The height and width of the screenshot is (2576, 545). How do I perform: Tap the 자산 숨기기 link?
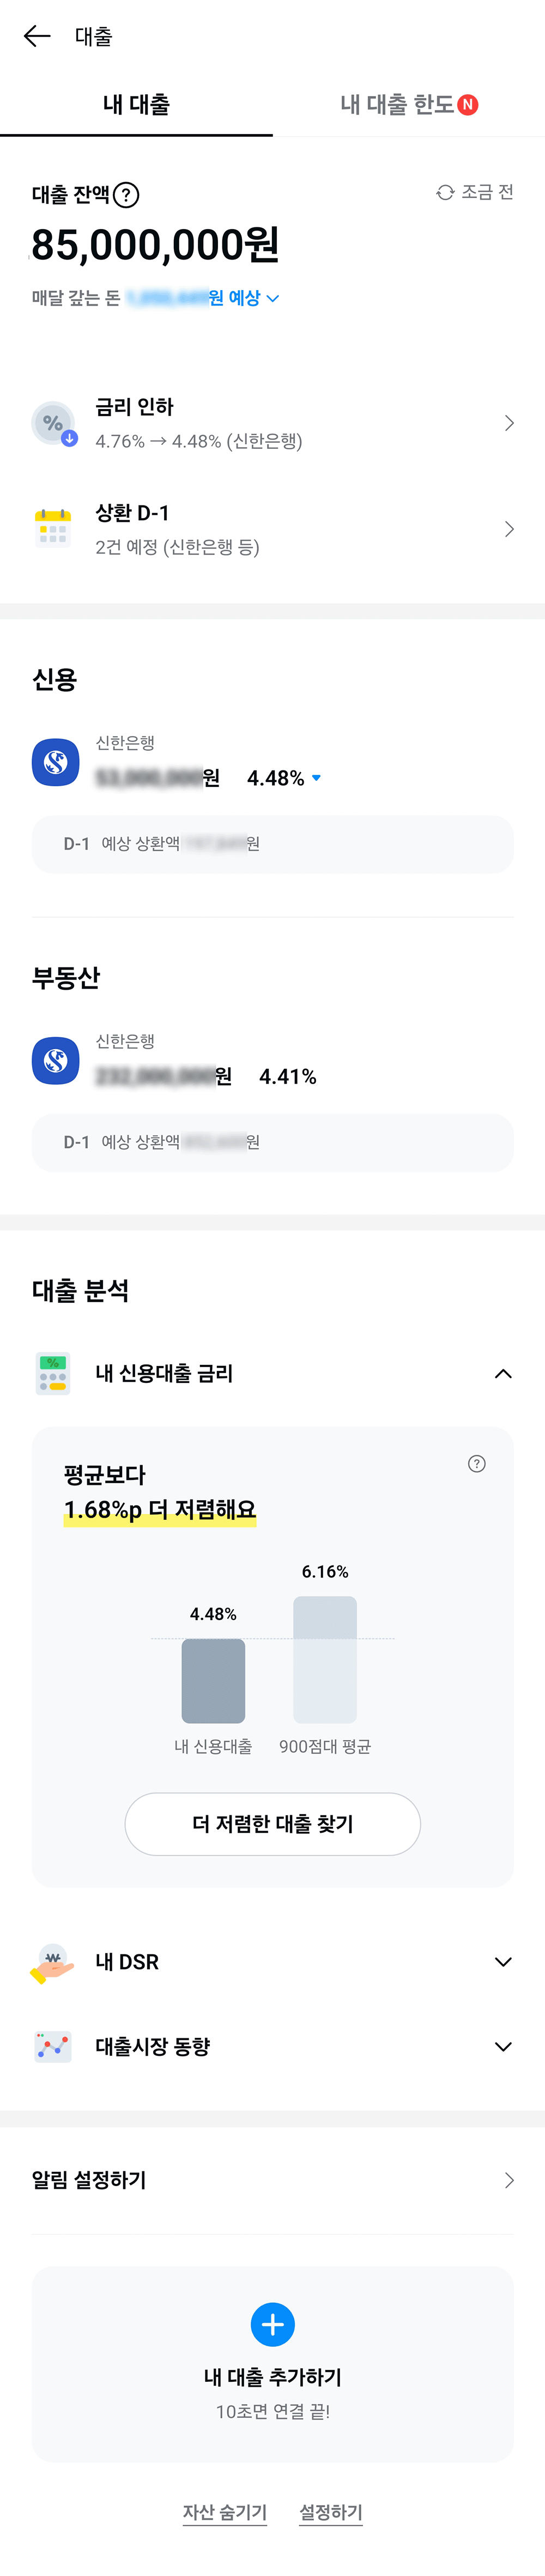[225, 2512]
